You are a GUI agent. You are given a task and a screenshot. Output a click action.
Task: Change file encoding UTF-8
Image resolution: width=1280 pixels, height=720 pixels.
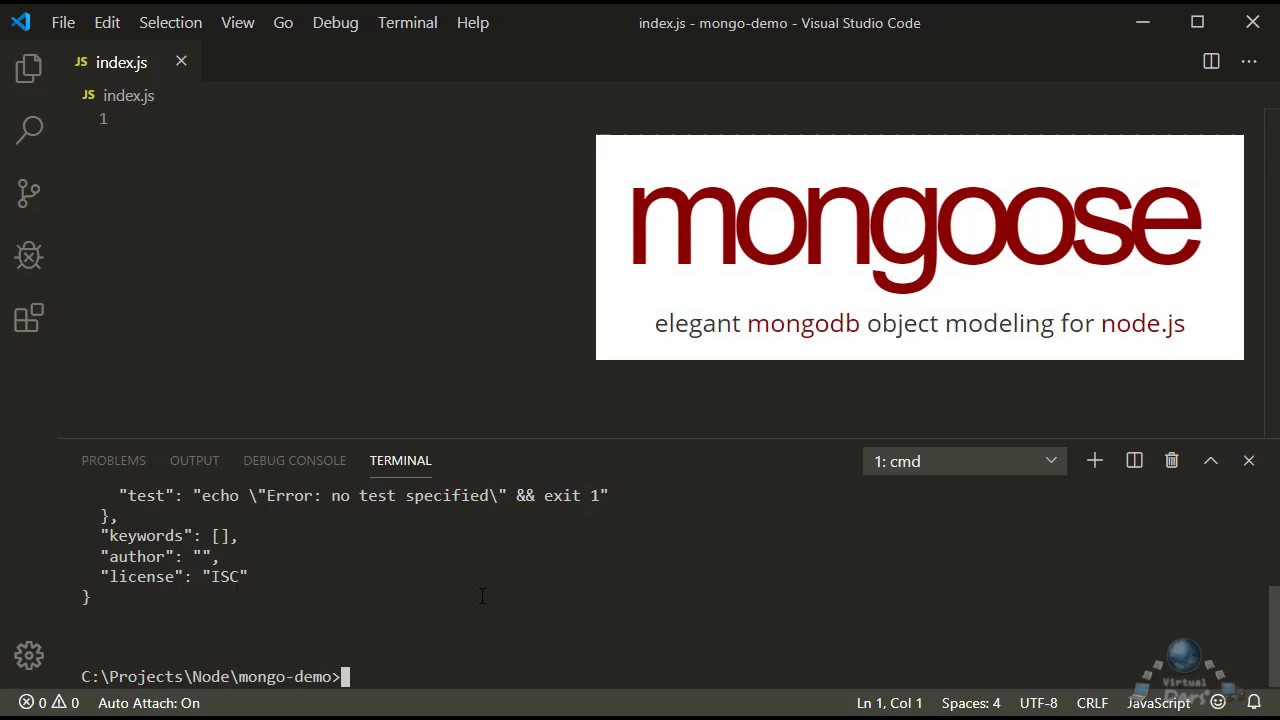pos(1038,703)
